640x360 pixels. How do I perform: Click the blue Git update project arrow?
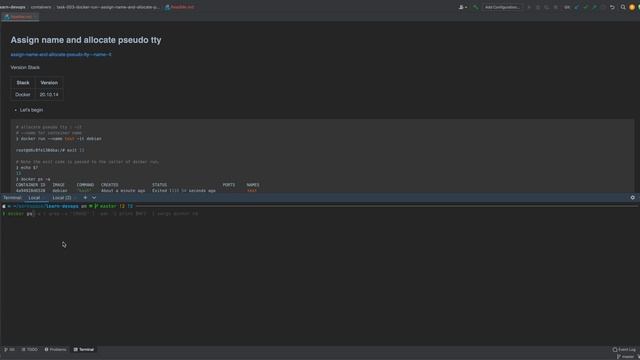pos(576,7)
